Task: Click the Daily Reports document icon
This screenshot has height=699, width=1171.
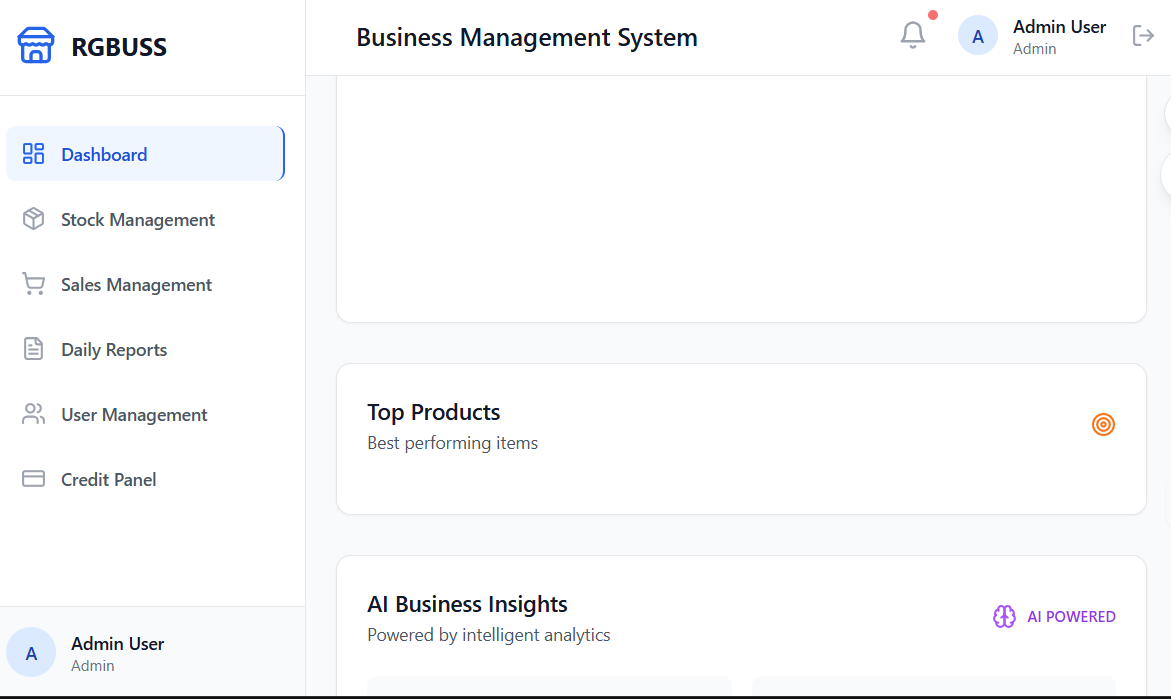Action: [34, 349]
